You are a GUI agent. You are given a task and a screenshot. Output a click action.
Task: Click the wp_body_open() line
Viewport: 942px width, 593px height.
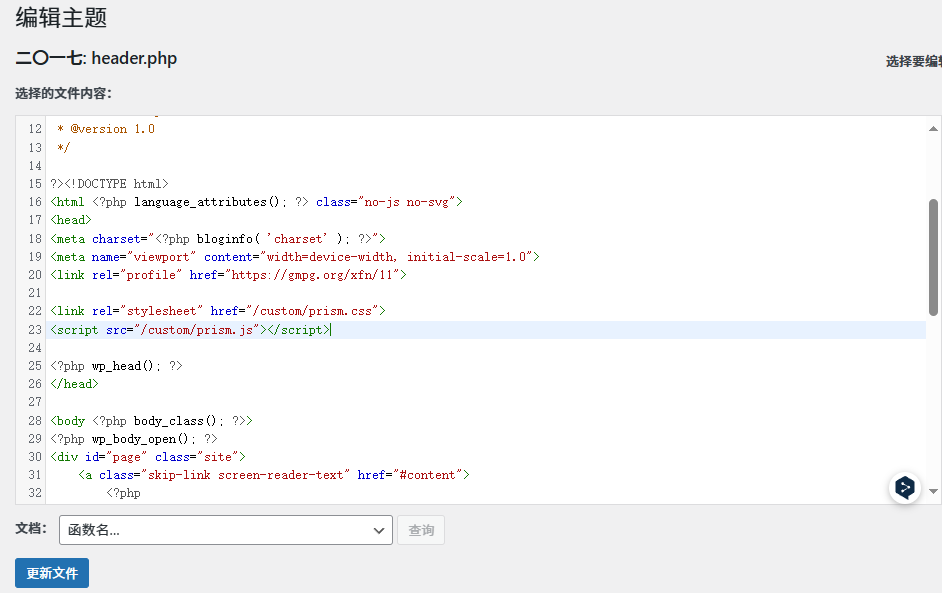coord(133,439)
